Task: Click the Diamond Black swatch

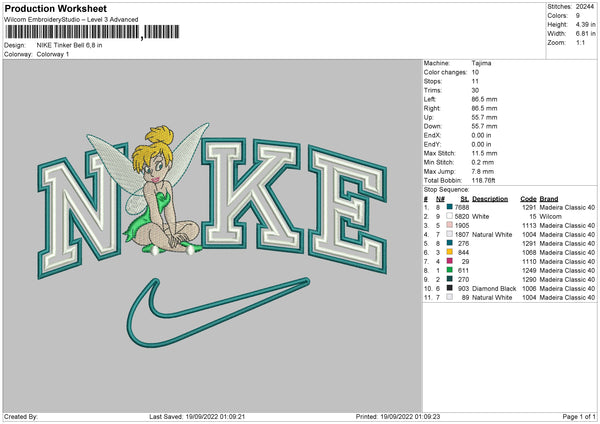Action: tap(449, 288)
